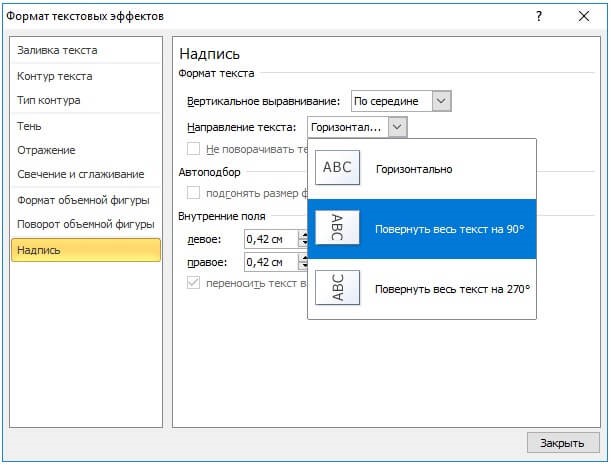The width and height of the screenshot is (611, 465).
Task: Go to the 'Тень' settings
Action: (28, 125)
